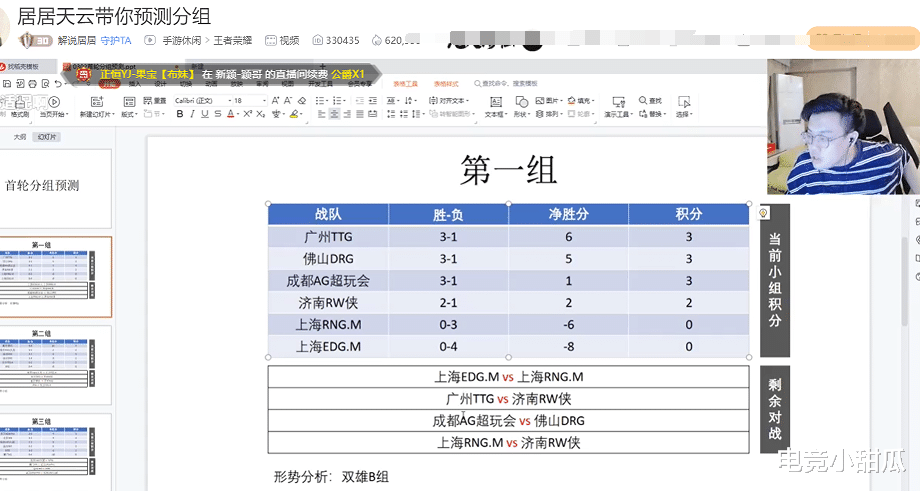The image size is (920, 491).
Task: Switch to the slides (幻灯片) panel view
Action: point(46,136)
